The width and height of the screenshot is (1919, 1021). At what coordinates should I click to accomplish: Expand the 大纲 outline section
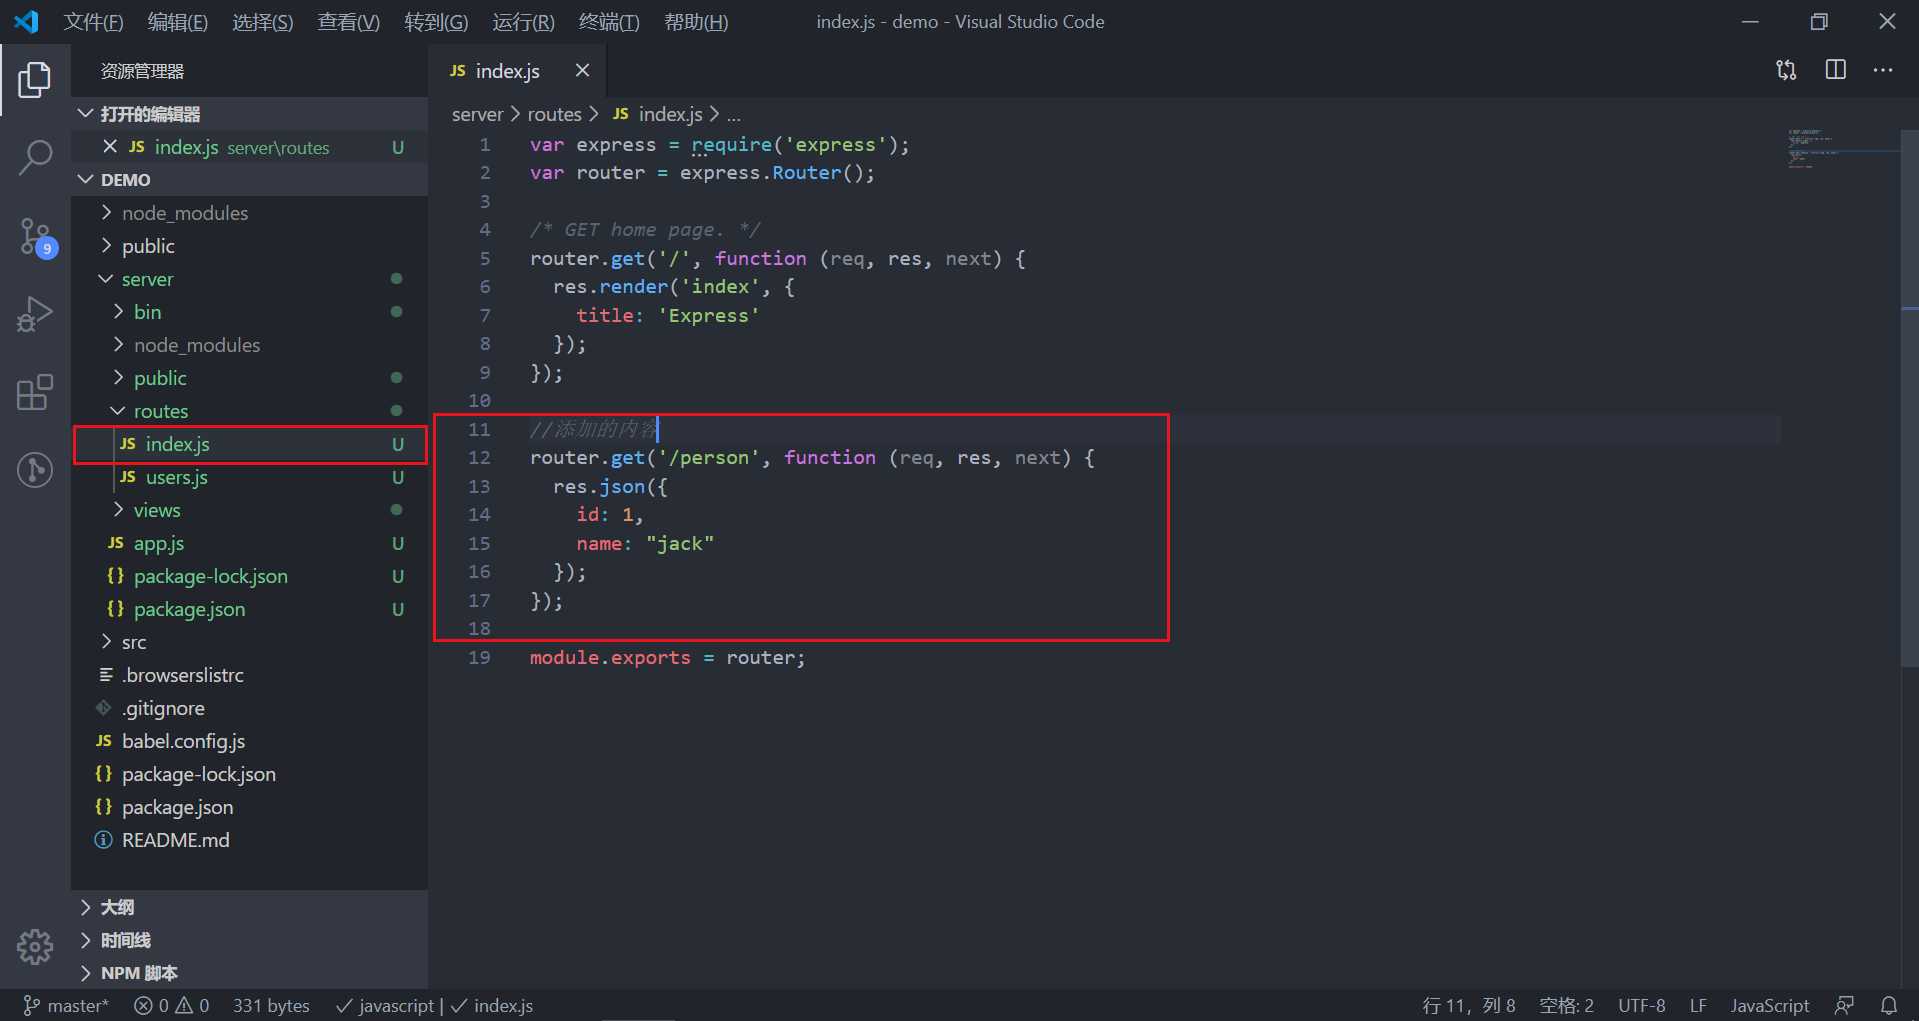click(250, 907)
